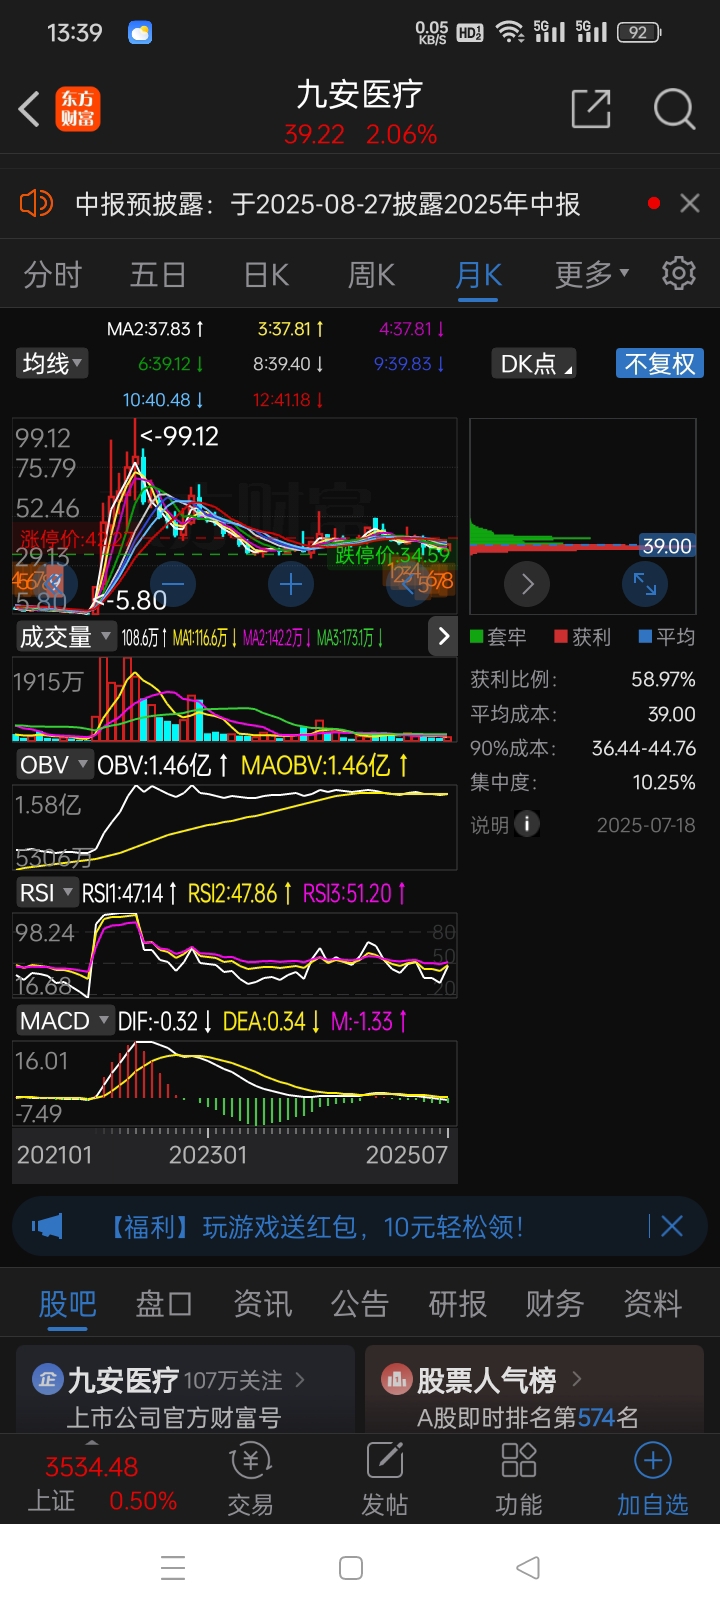Tap the arrow beside 成交量 MA values
Viewport: 720px width, 1612px height.
pyautogui.click(x=444, y=636)
